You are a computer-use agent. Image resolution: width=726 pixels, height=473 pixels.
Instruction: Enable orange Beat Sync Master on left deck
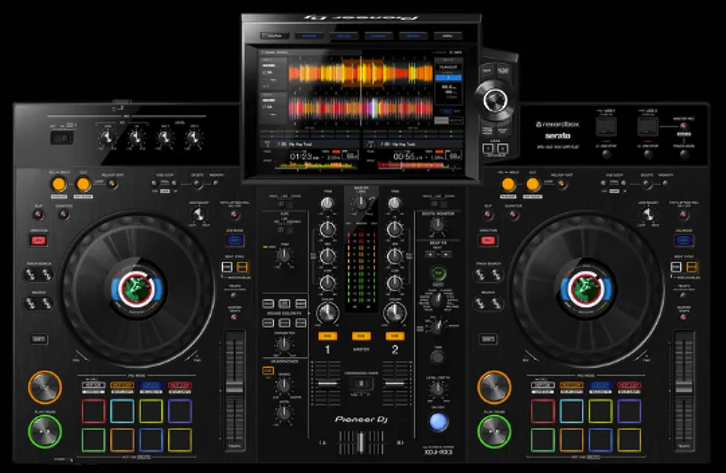(x=242, y=267)
